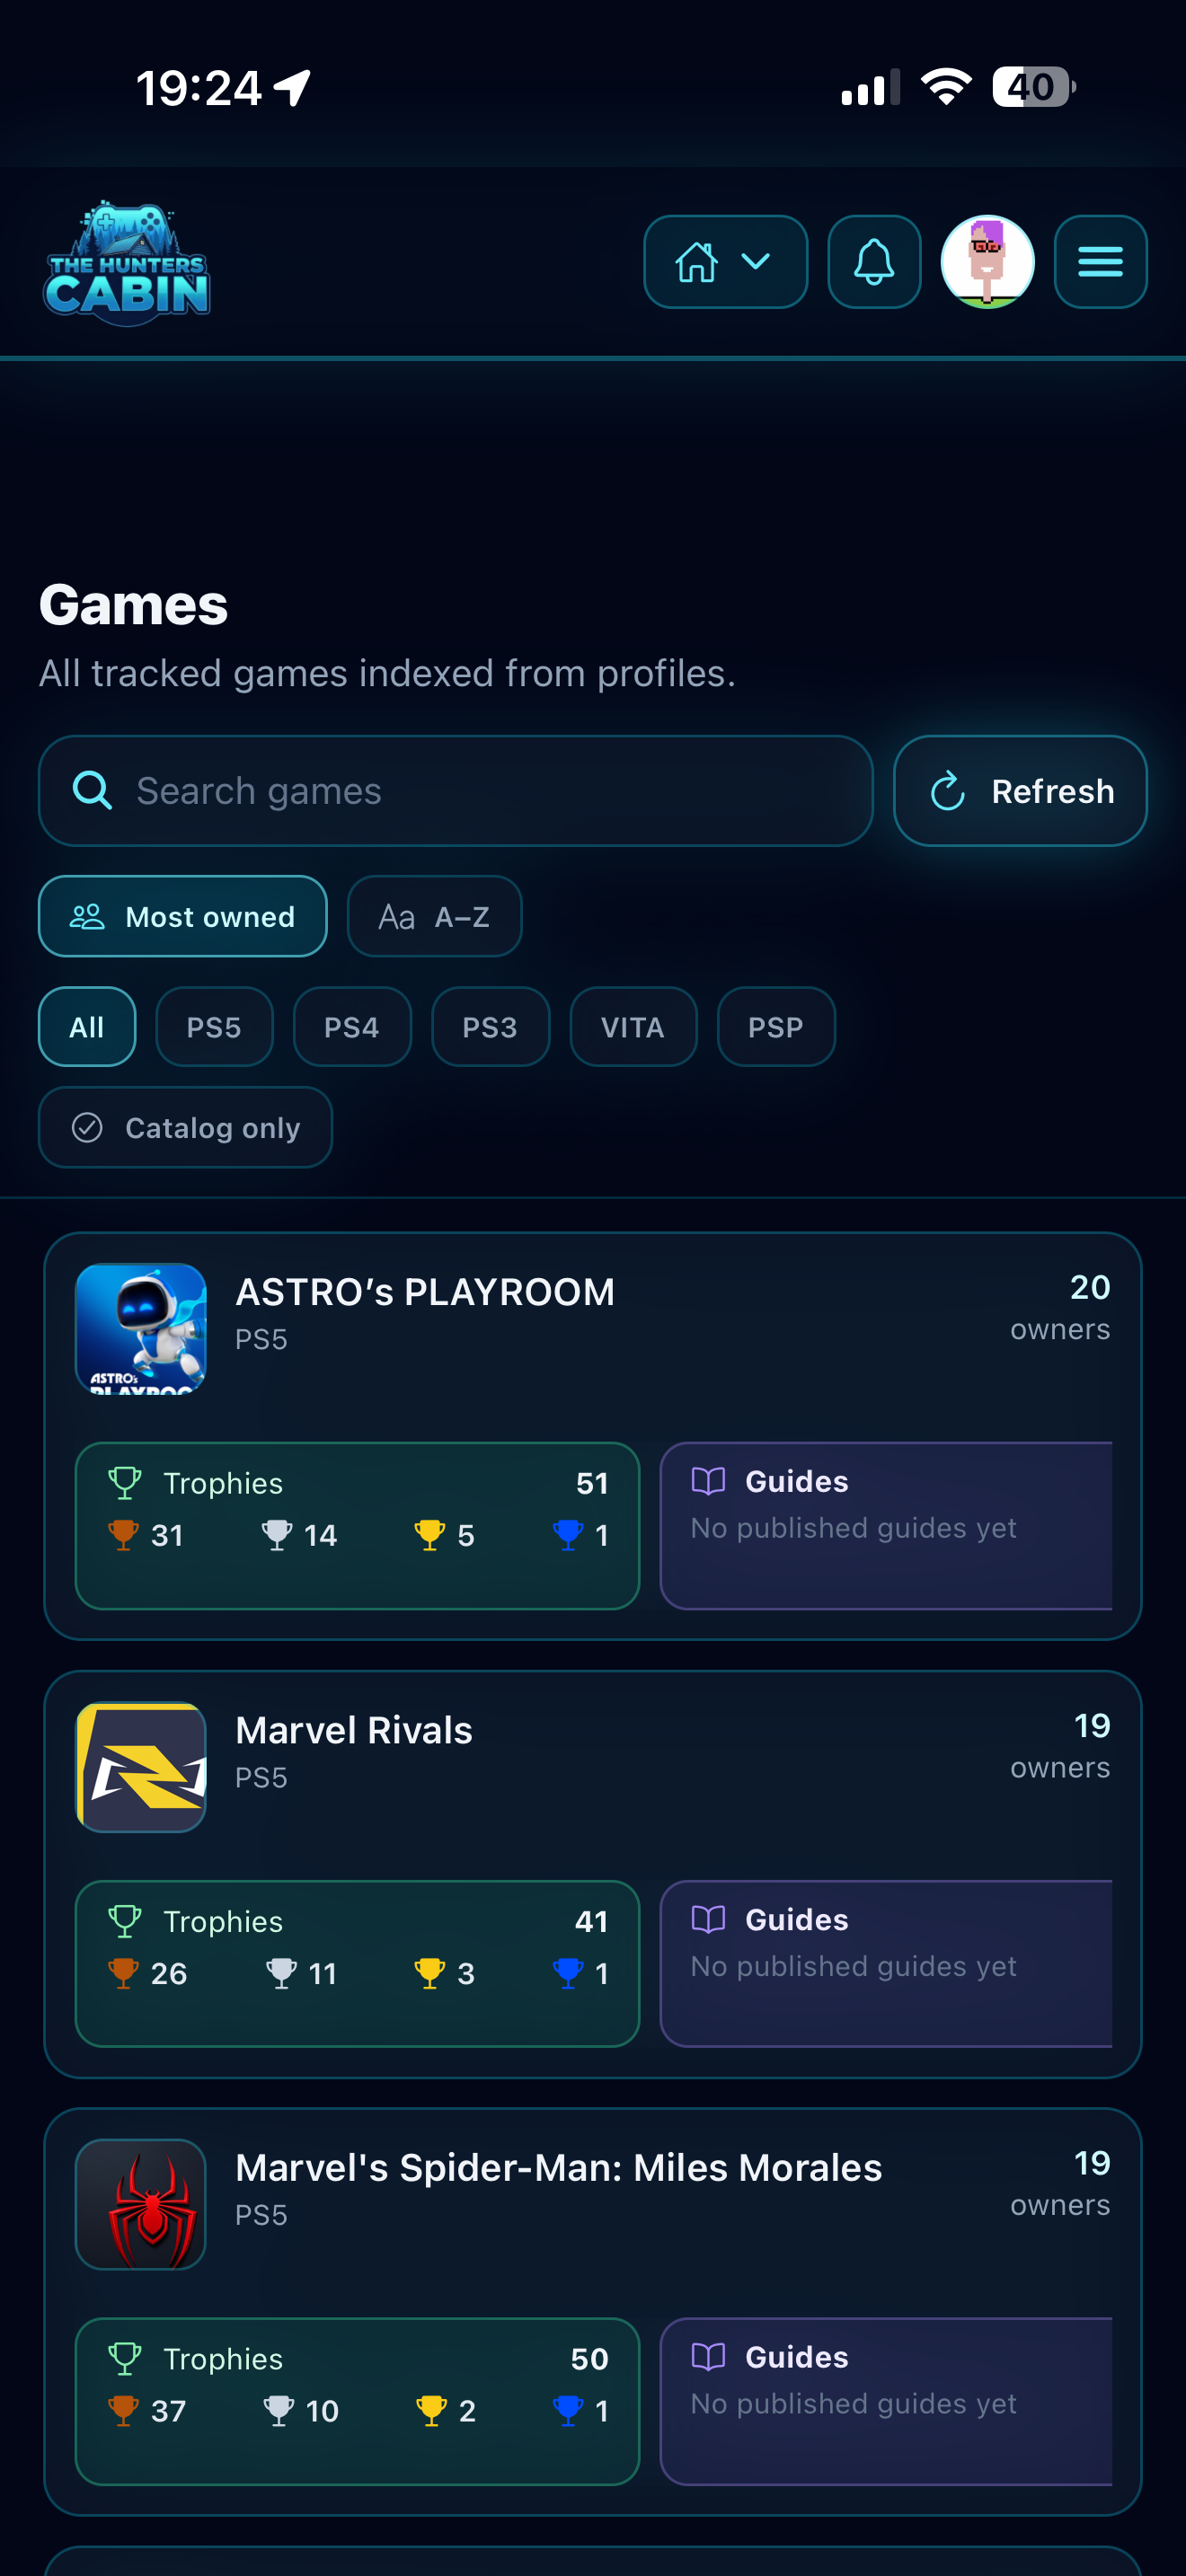Filter games by VITA platform

[x=633, y=1027]
